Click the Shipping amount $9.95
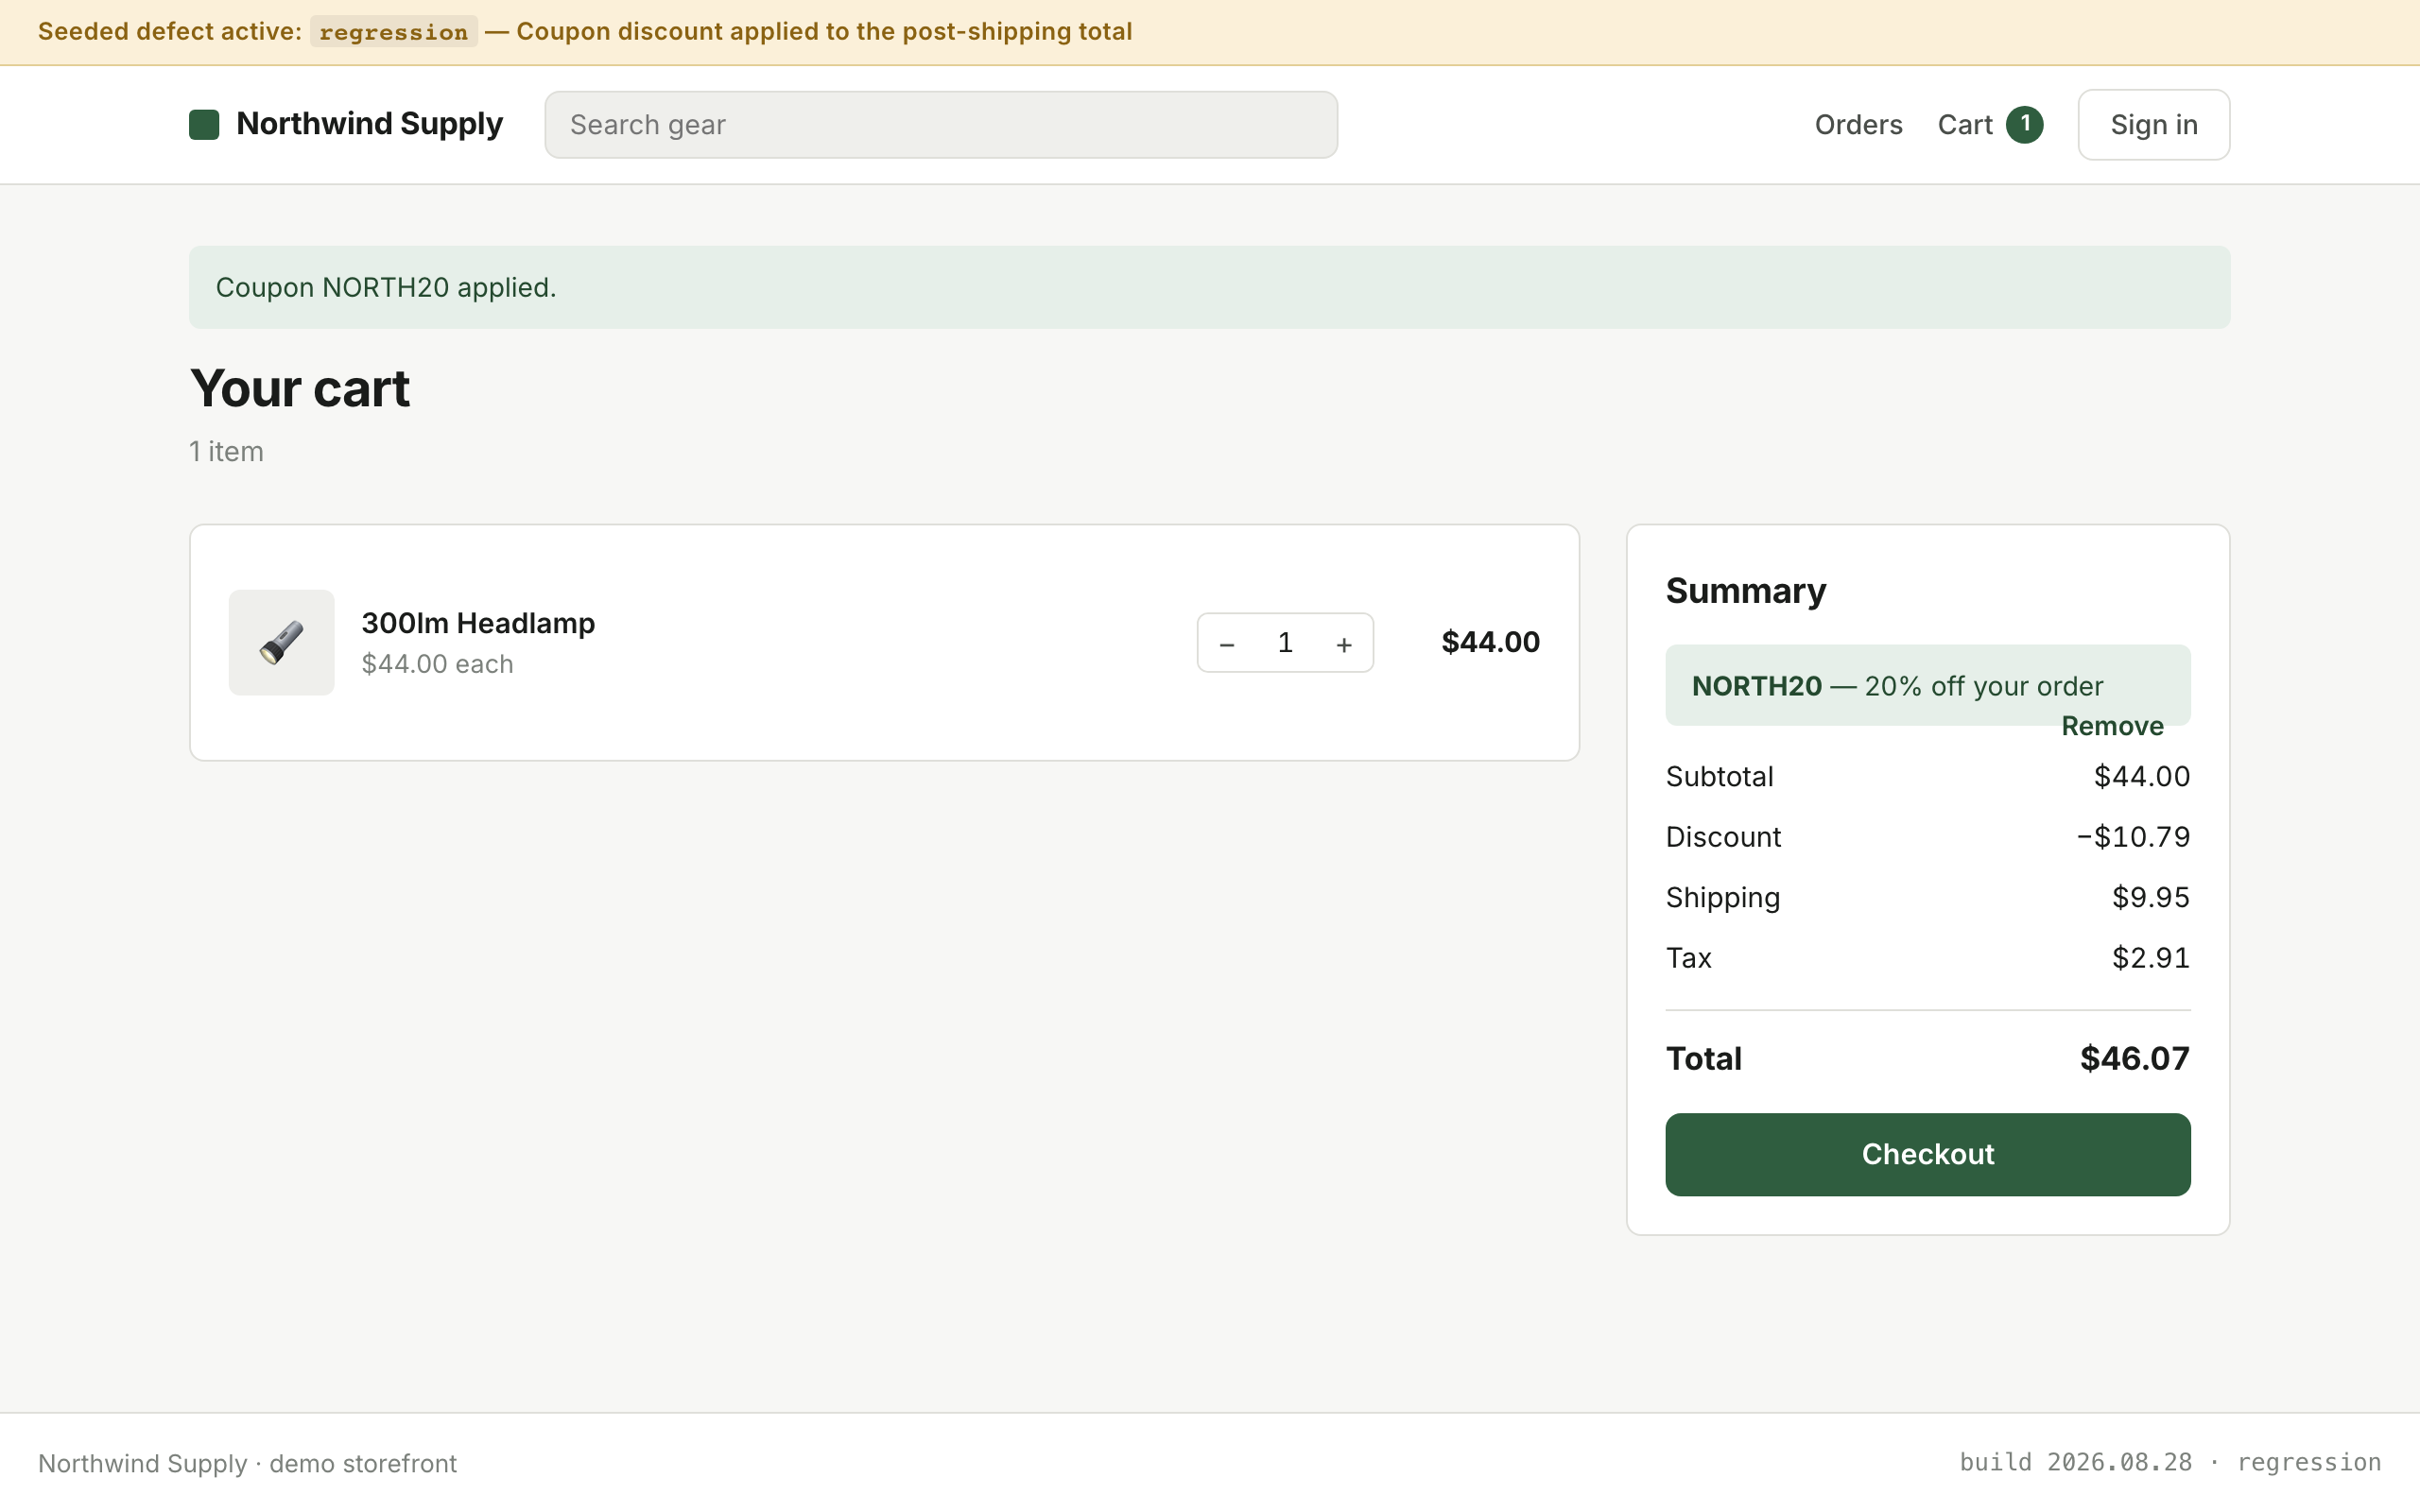The image size is (2420, 1512). point(2151,897)
